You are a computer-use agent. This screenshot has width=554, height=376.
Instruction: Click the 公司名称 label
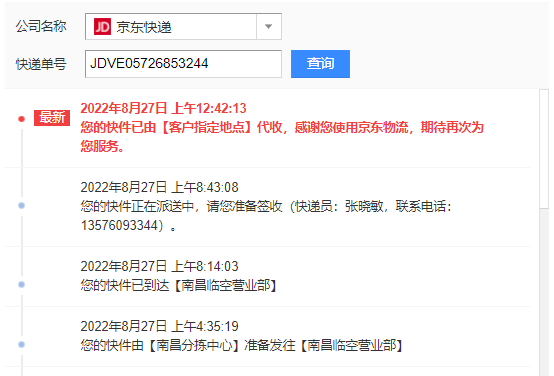[x=41, y=27]
